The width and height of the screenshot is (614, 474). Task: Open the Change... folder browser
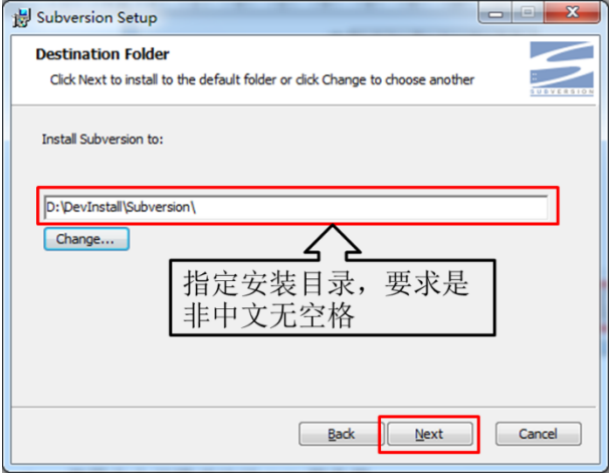[x=87, y=239]
